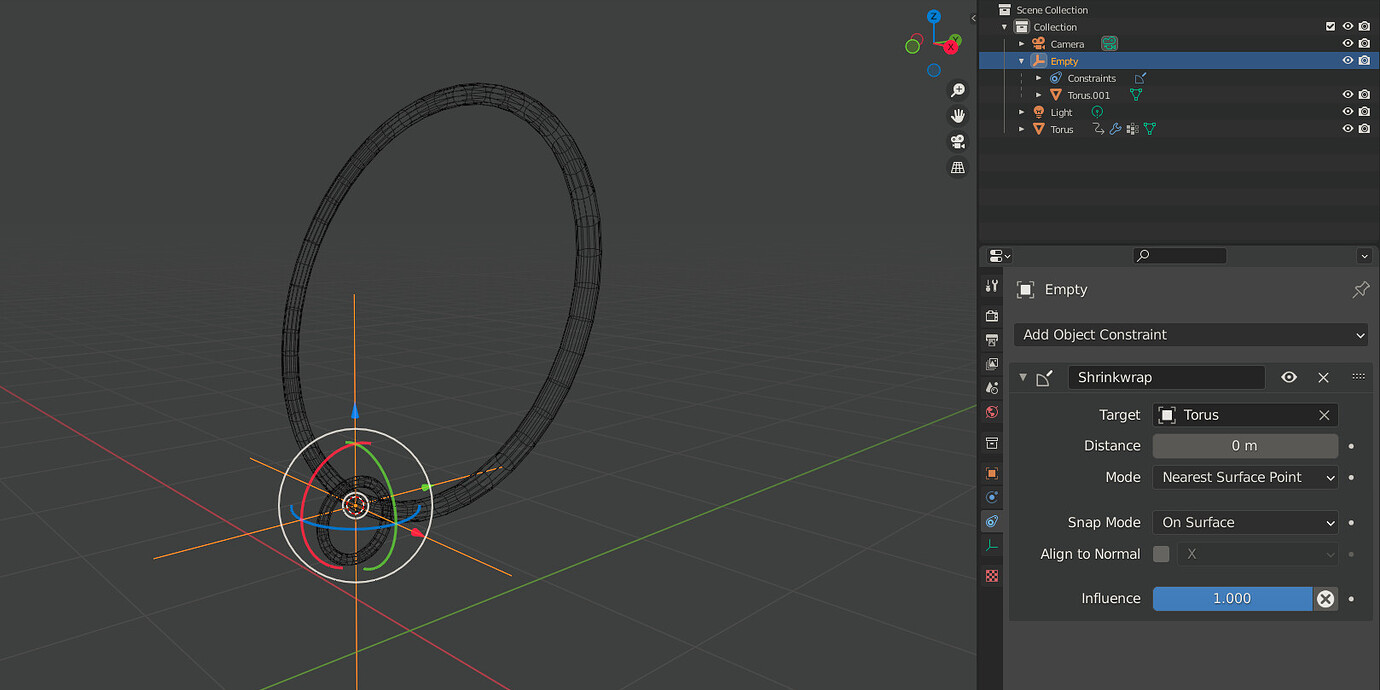Hide Empty in viewport with eye icon
Image resolution: width=1380 pixels, height=690 pixels.
[1347, 61]
